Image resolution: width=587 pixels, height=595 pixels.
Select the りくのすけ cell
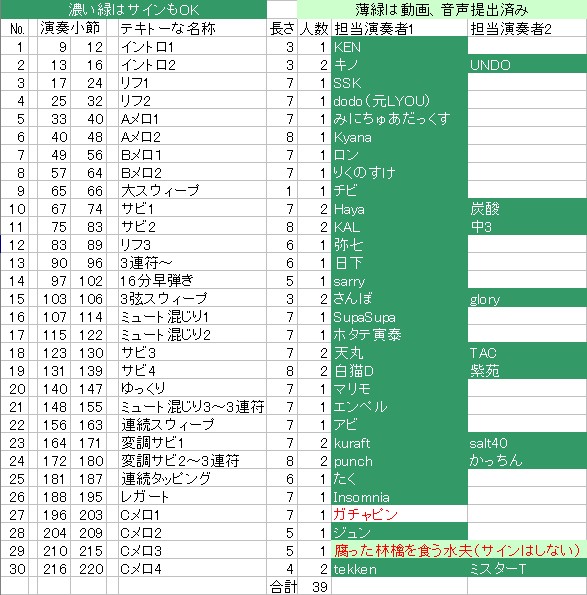point(399,172)
